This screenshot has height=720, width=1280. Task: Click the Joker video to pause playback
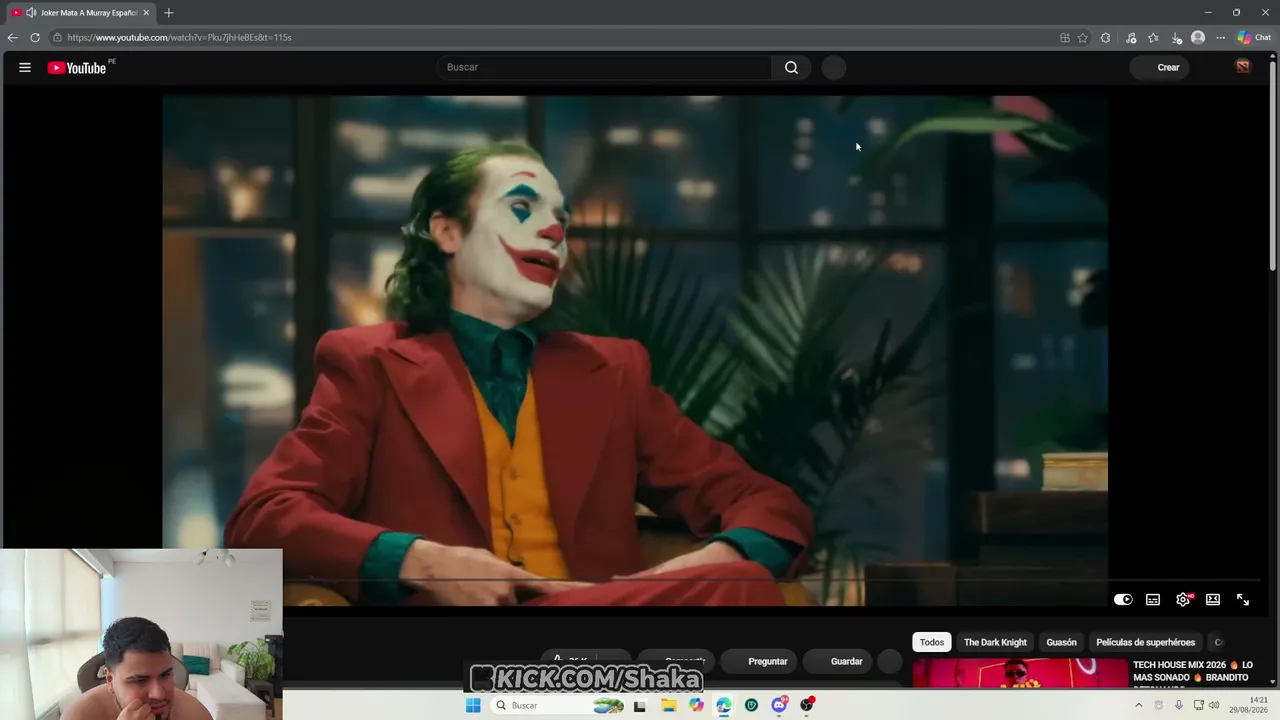(635, 350)
